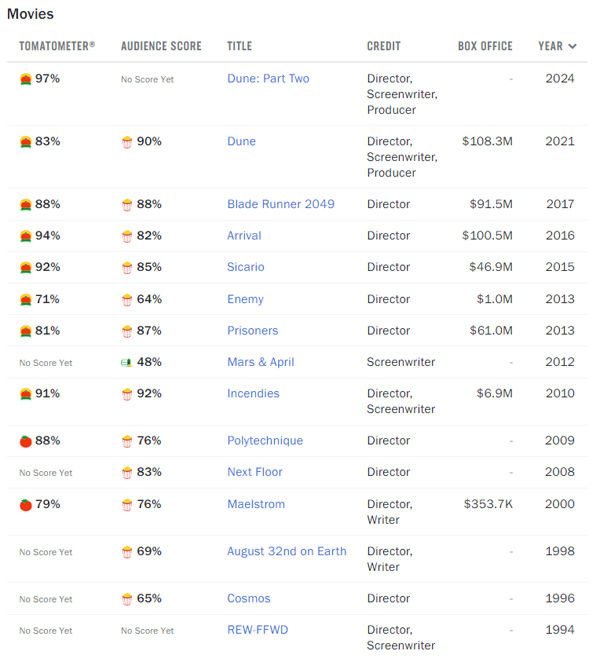Click No Score Yet in Next Floor row
The width and height of the screenshot is (600, 662).
click(46, 473)
